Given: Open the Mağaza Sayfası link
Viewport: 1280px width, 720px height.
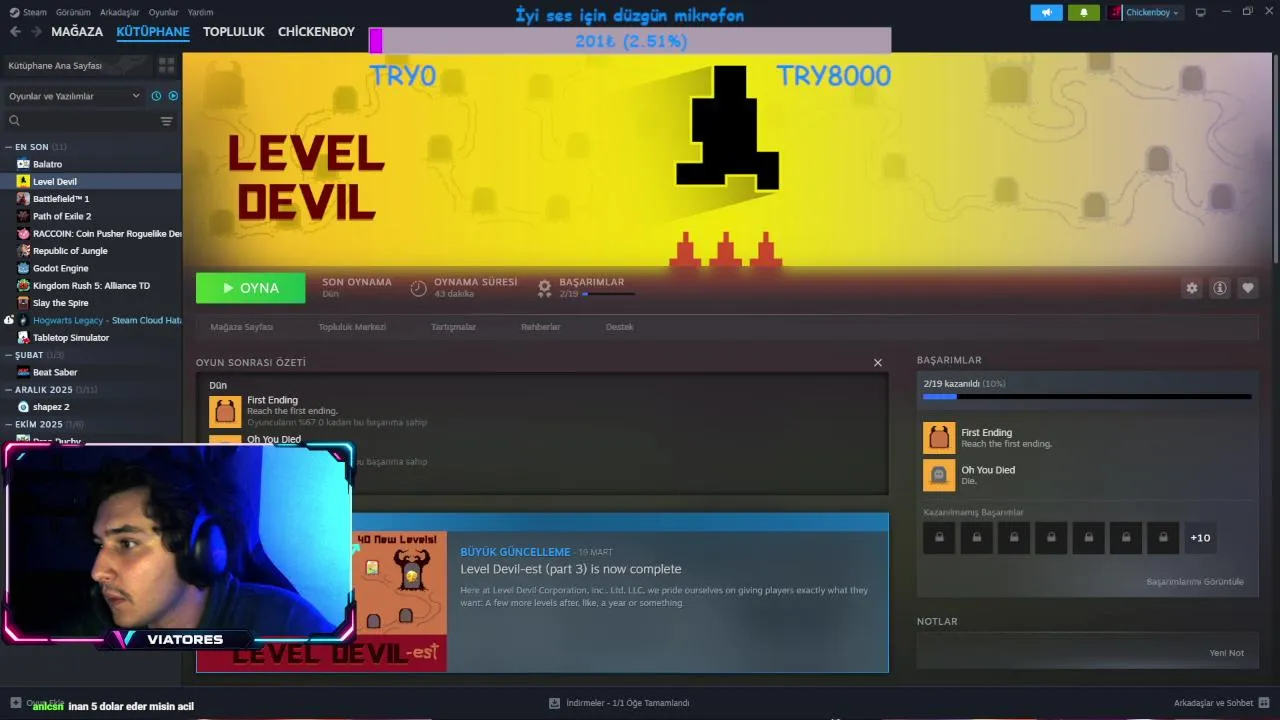Looking at the screenshot, I should pyautogui.click(x=241, y=327).
